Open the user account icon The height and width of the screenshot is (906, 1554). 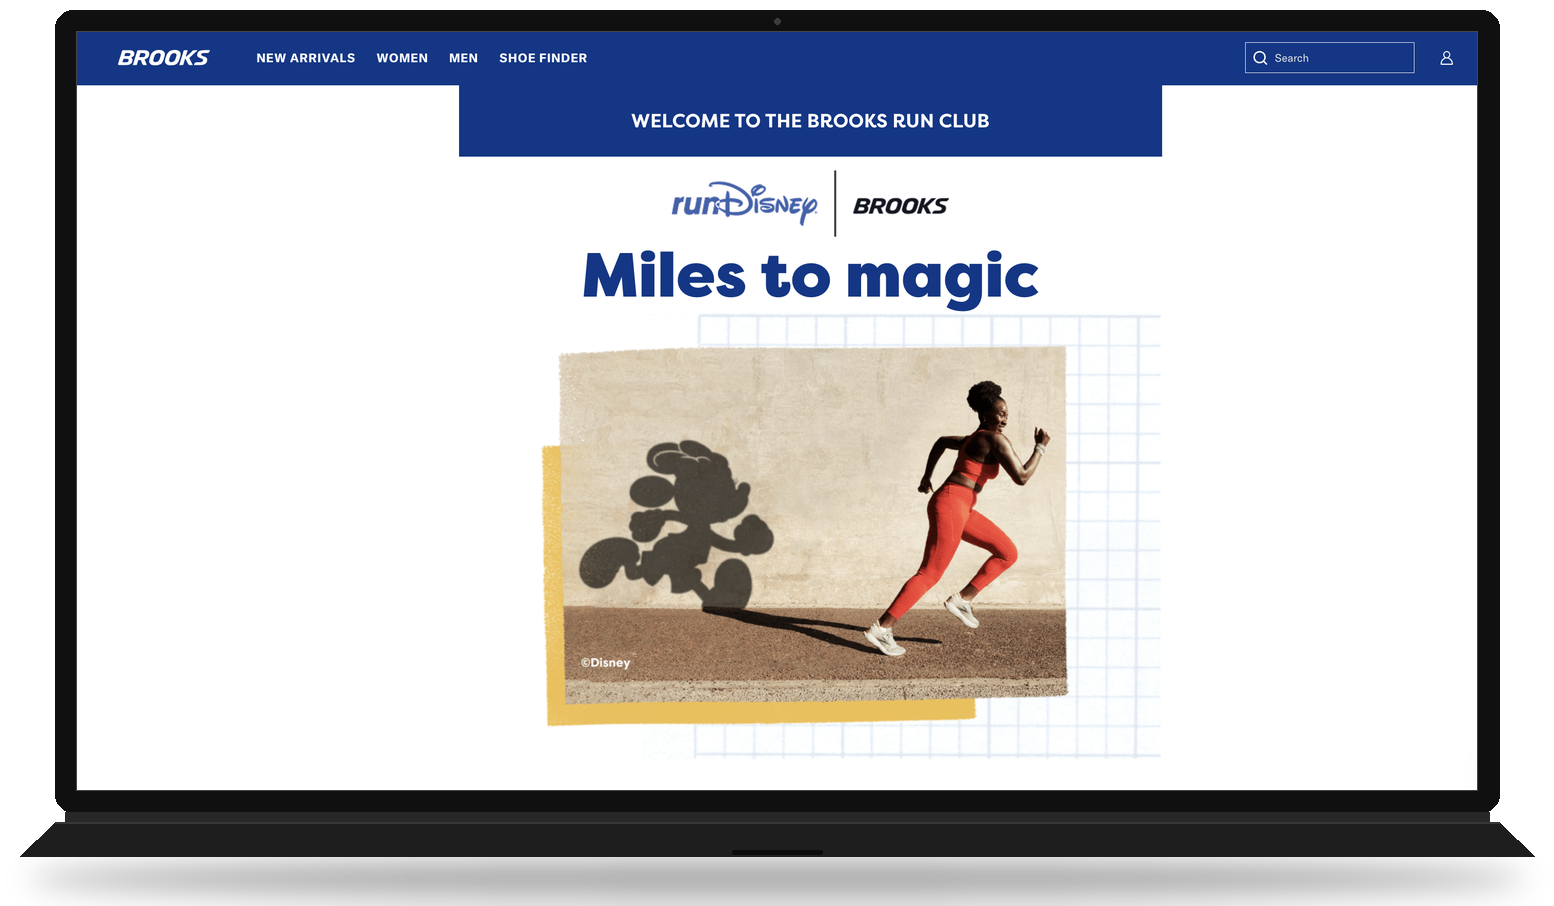click(x=1446, y=58)
